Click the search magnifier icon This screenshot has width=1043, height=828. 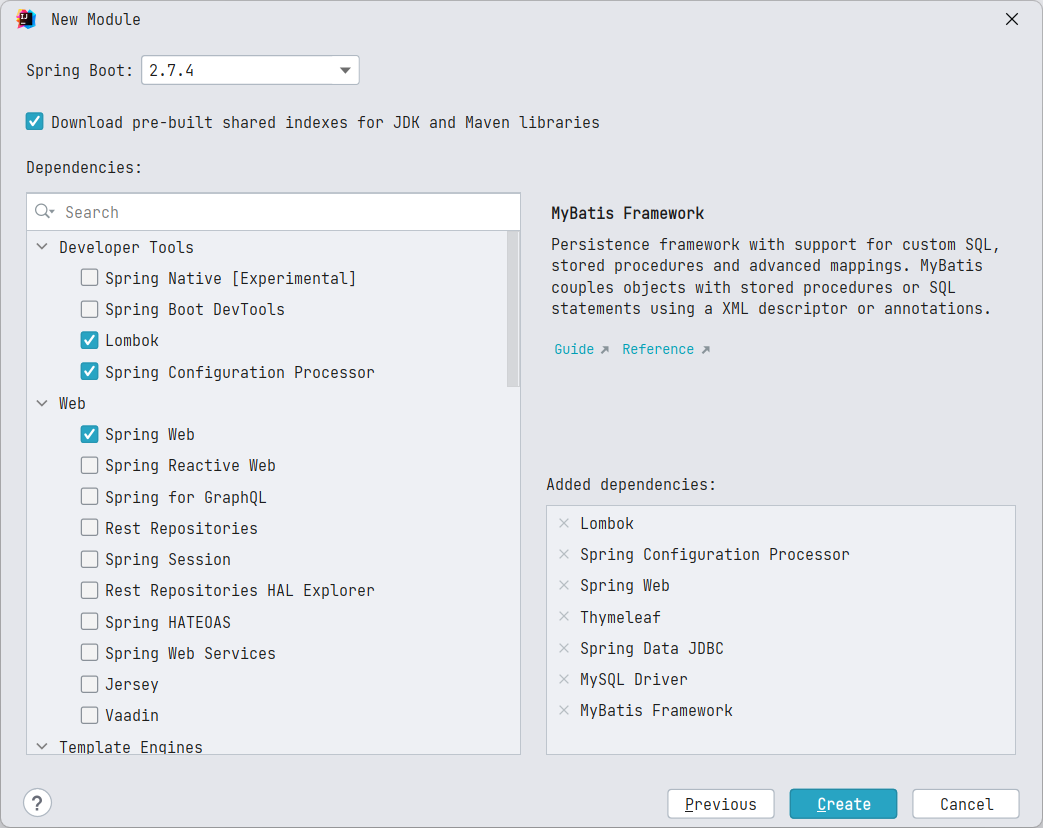click(44, 212)
